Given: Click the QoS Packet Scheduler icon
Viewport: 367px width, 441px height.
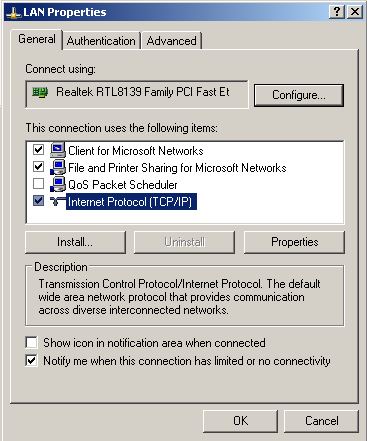Looking at the screenshot, I should (x=58, y=184).
